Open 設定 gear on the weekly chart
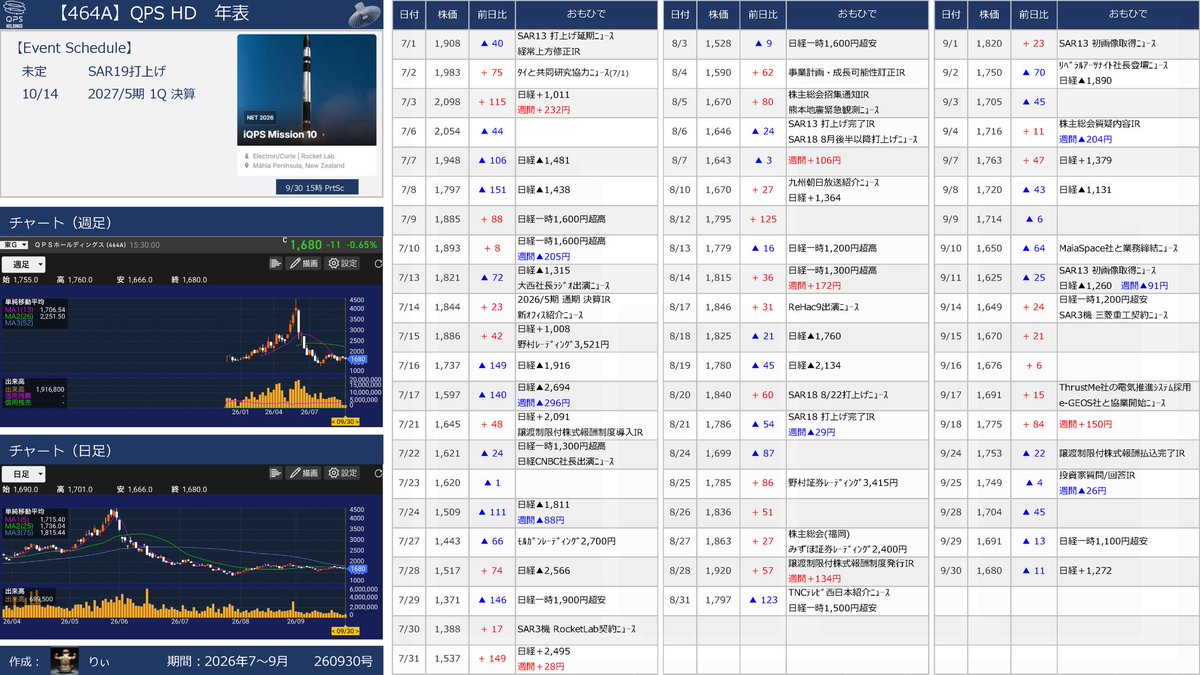The height and width of the screenshot is (675, 1200). [343, 263]
